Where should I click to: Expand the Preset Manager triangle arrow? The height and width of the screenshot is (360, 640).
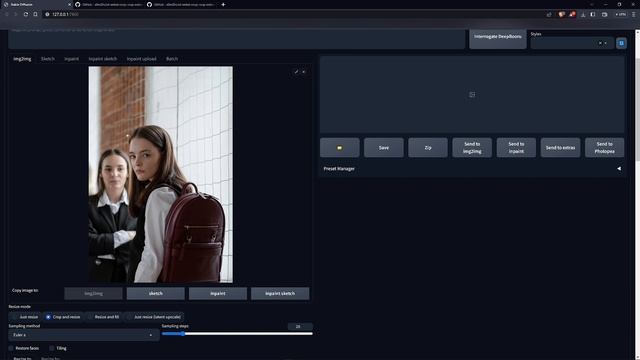pyautogui.click(x=619, y=169)
